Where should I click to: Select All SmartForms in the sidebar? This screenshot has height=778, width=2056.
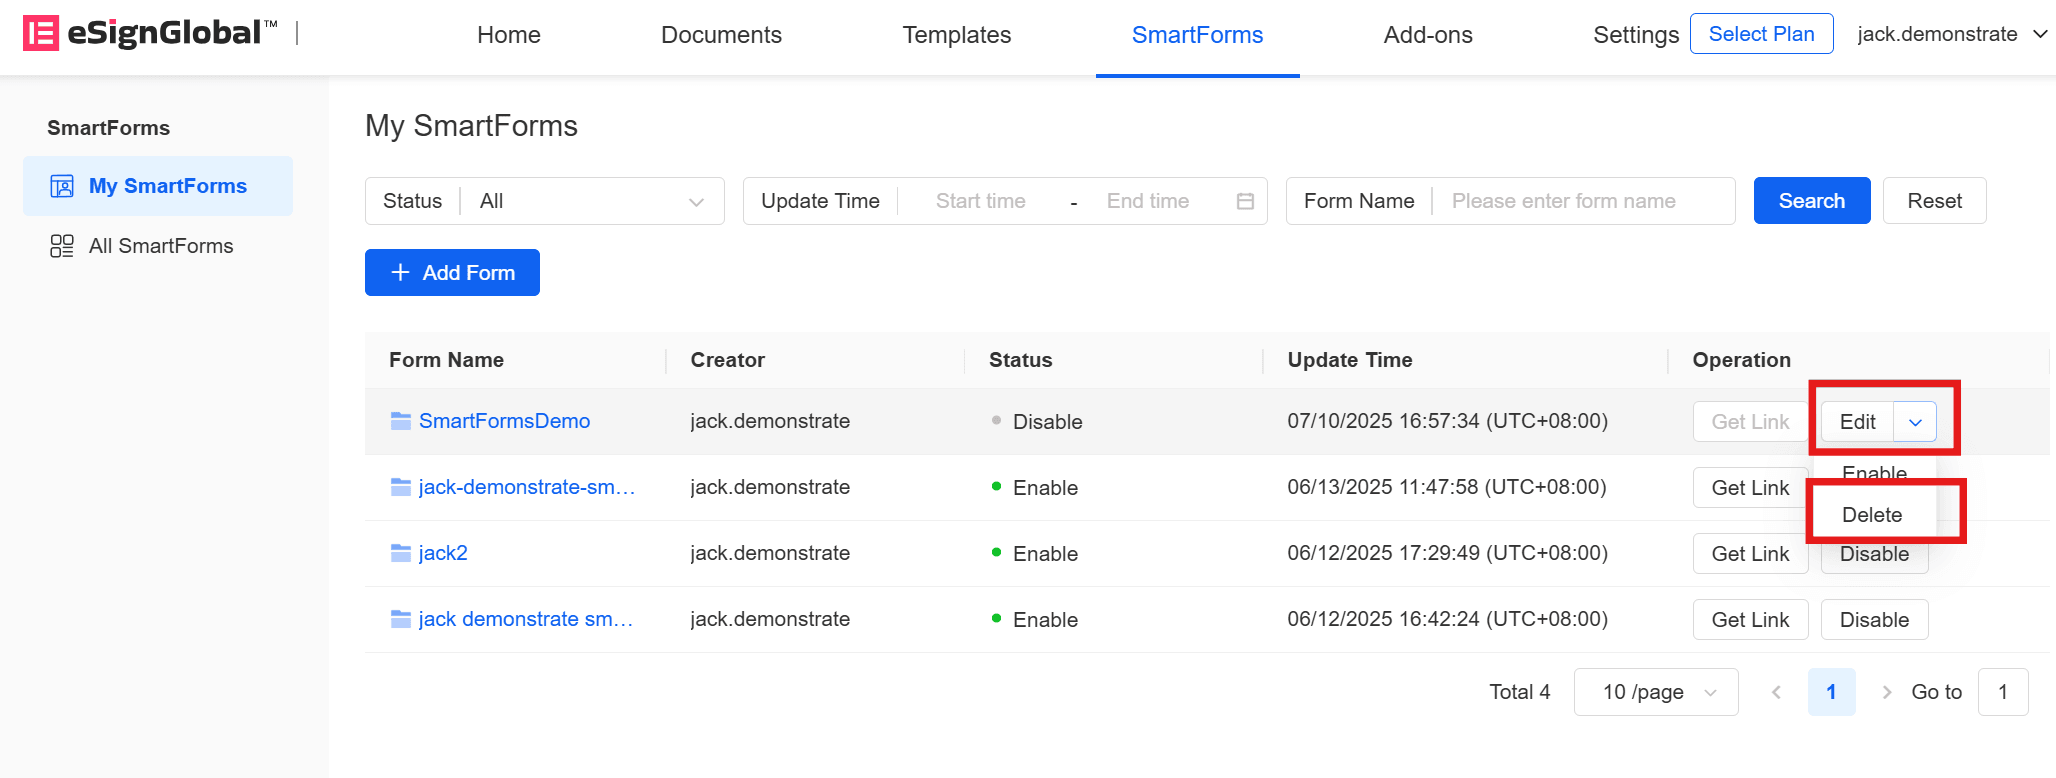pyautogui.click(x=158, y=246)
